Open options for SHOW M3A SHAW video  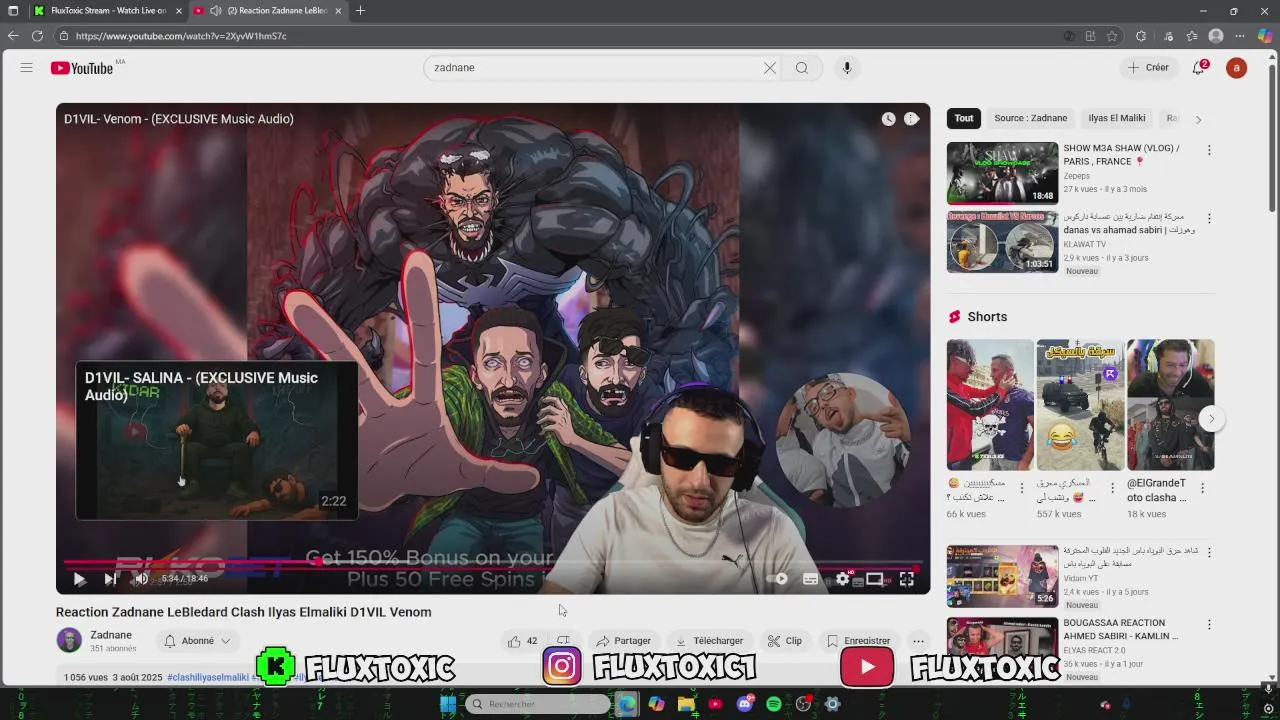pos(1209,150)
